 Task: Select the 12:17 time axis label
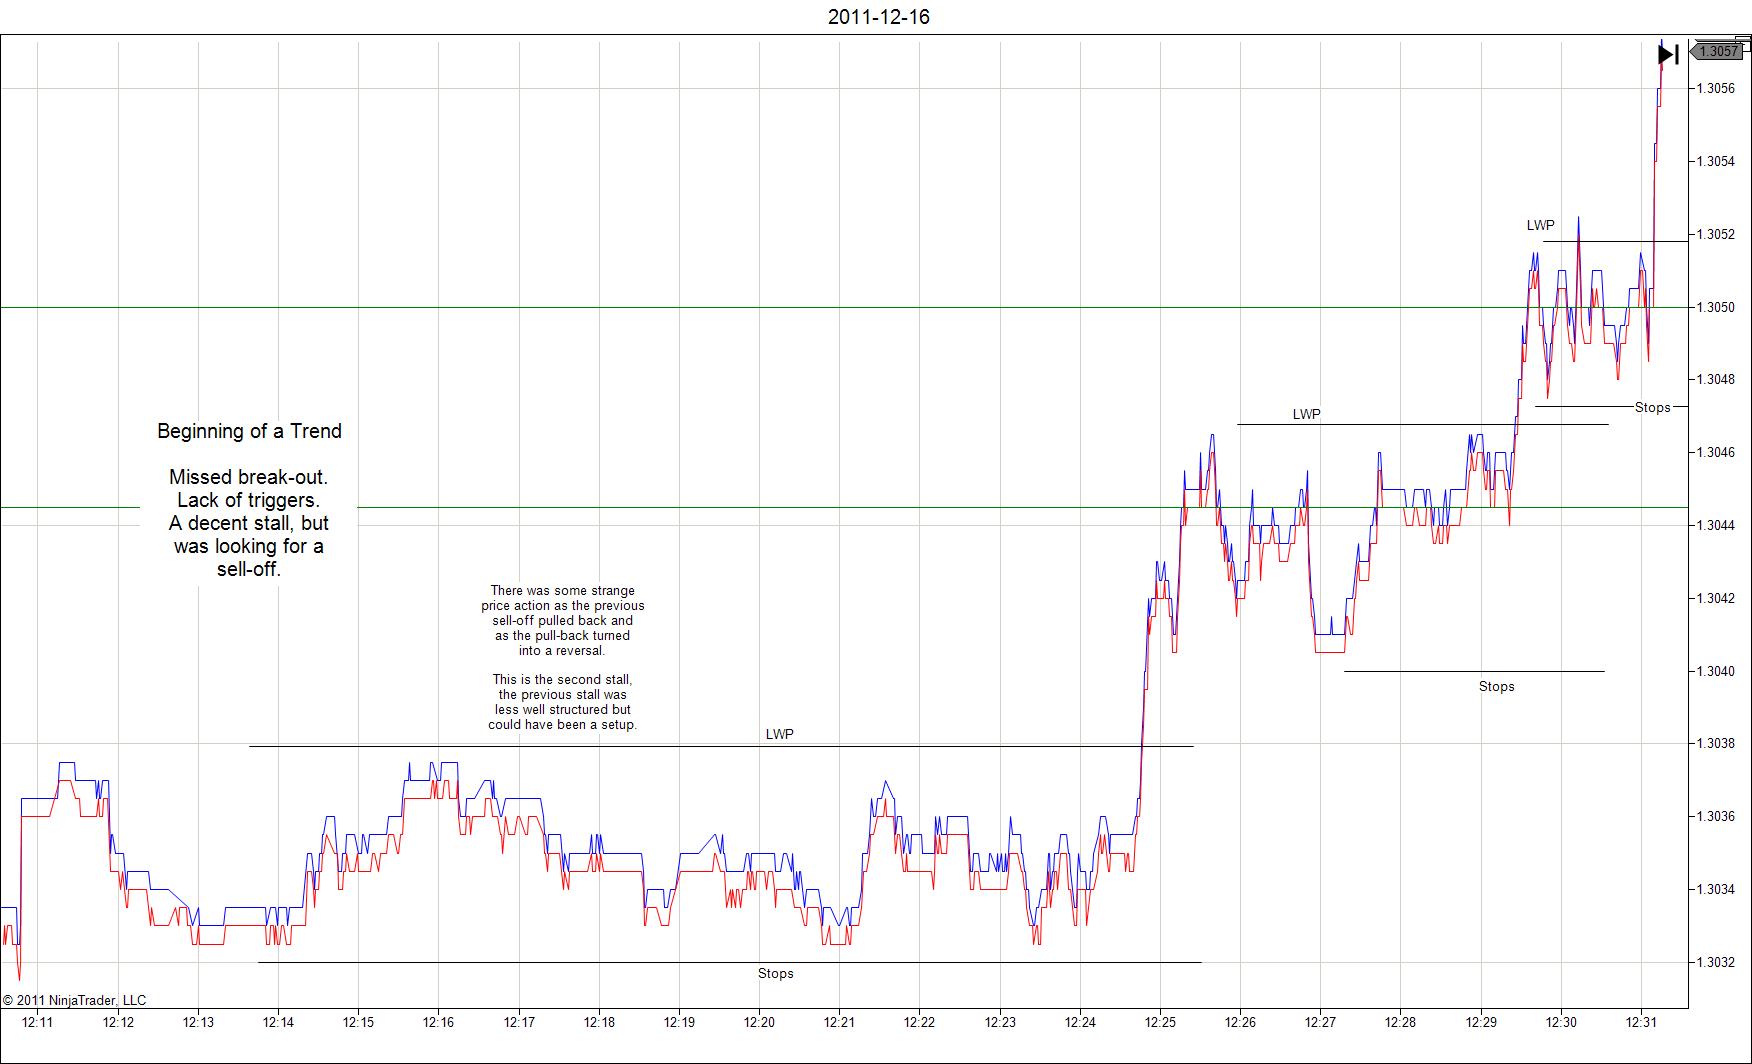(519, 1022)
